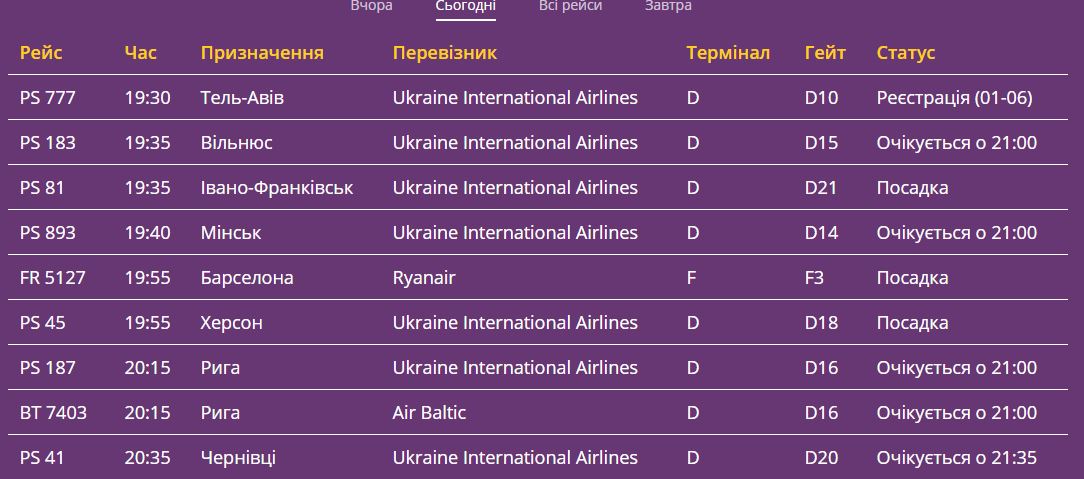Click the Реєстрація (01-06) status
Viewport: 1084px width, 479px height.
pos(954,98)
